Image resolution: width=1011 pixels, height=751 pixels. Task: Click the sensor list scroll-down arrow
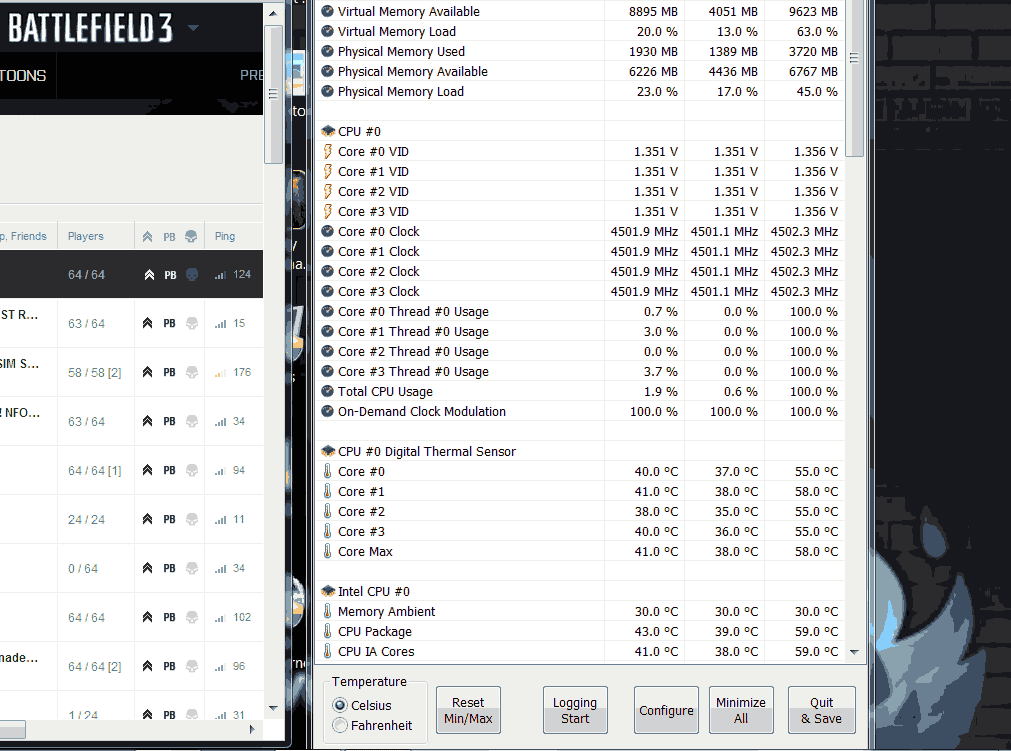(854, 652)
